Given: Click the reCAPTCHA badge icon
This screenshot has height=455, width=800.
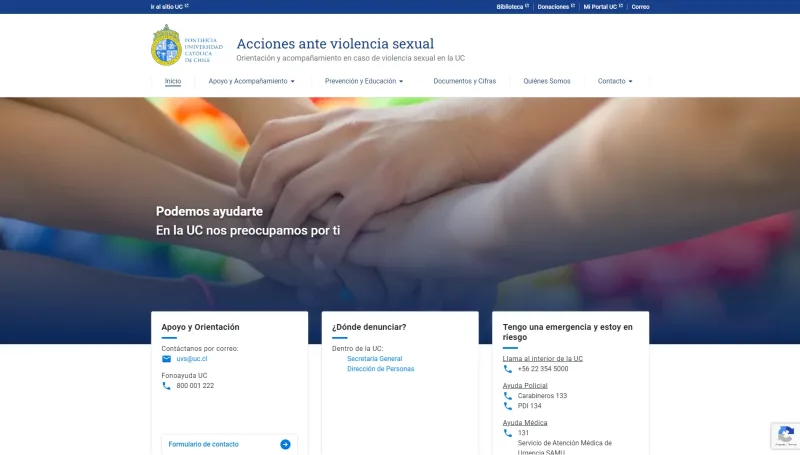Looking at the screenshot, I should (786, 435).
